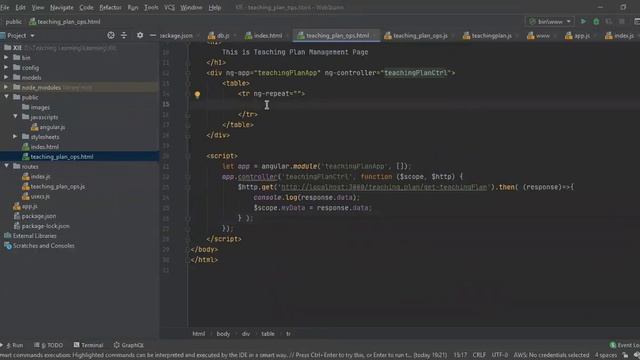Select index.html in the public folder
This screenshot has width=640, height=360.
44,147
